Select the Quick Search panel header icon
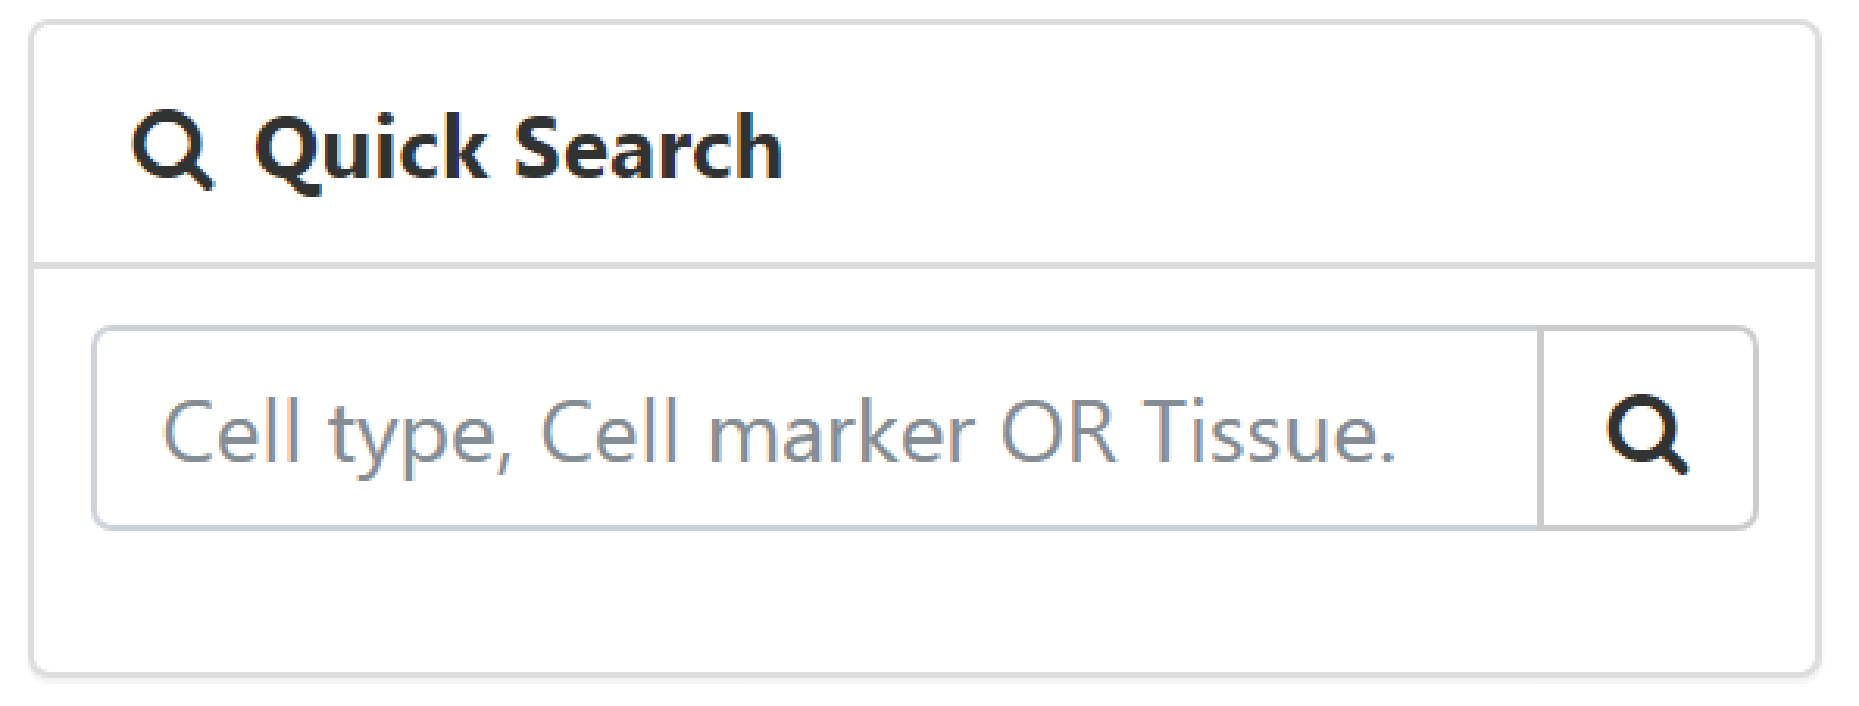Screen dimensions: 1859x706 pos(172,150)
